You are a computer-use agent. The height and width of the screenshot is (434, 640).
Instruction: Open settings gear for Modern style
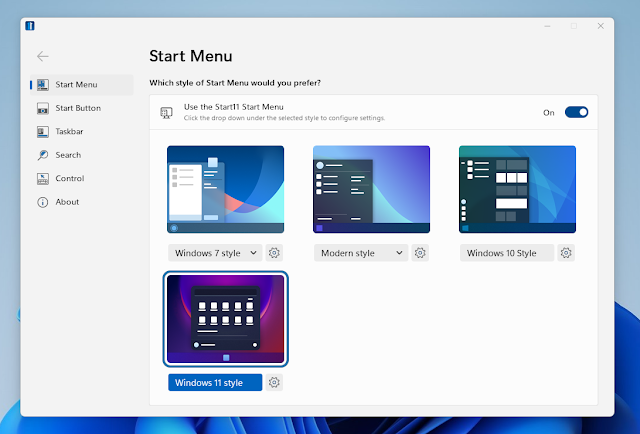tap(420, 253)
